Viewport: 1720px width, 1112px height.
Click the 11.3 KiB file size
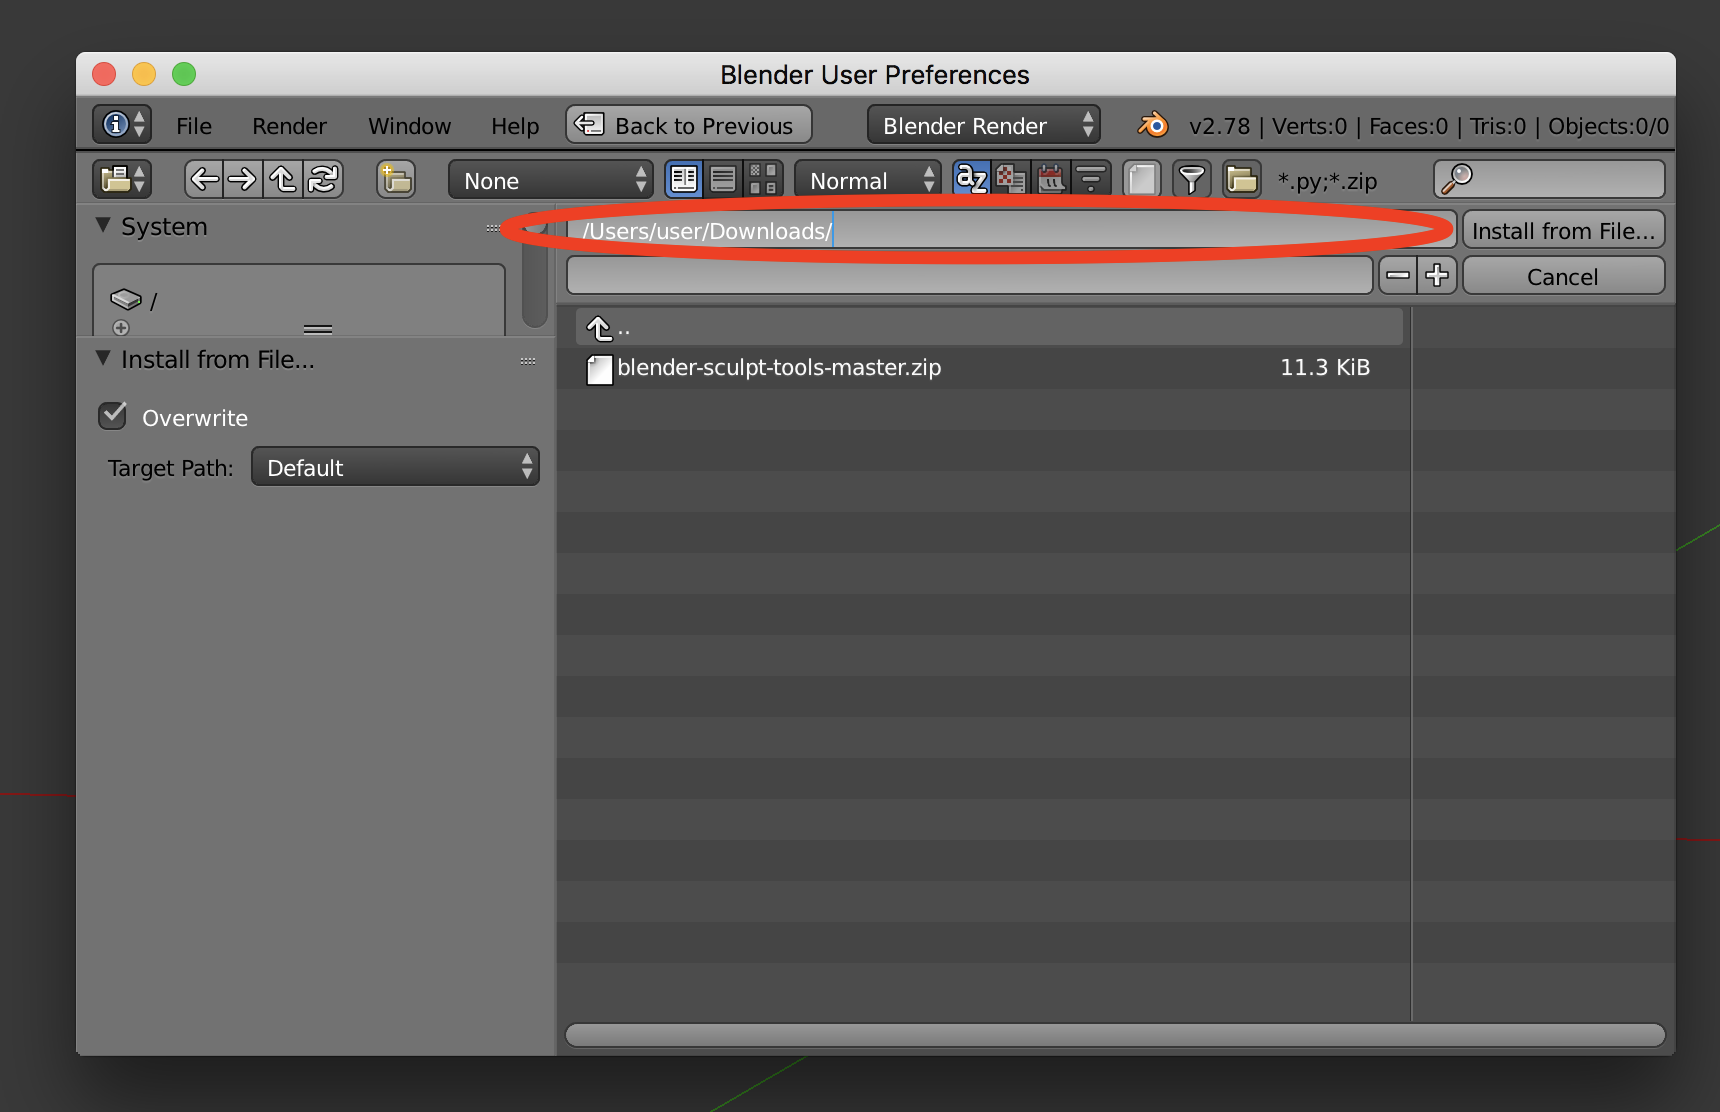1325,367
